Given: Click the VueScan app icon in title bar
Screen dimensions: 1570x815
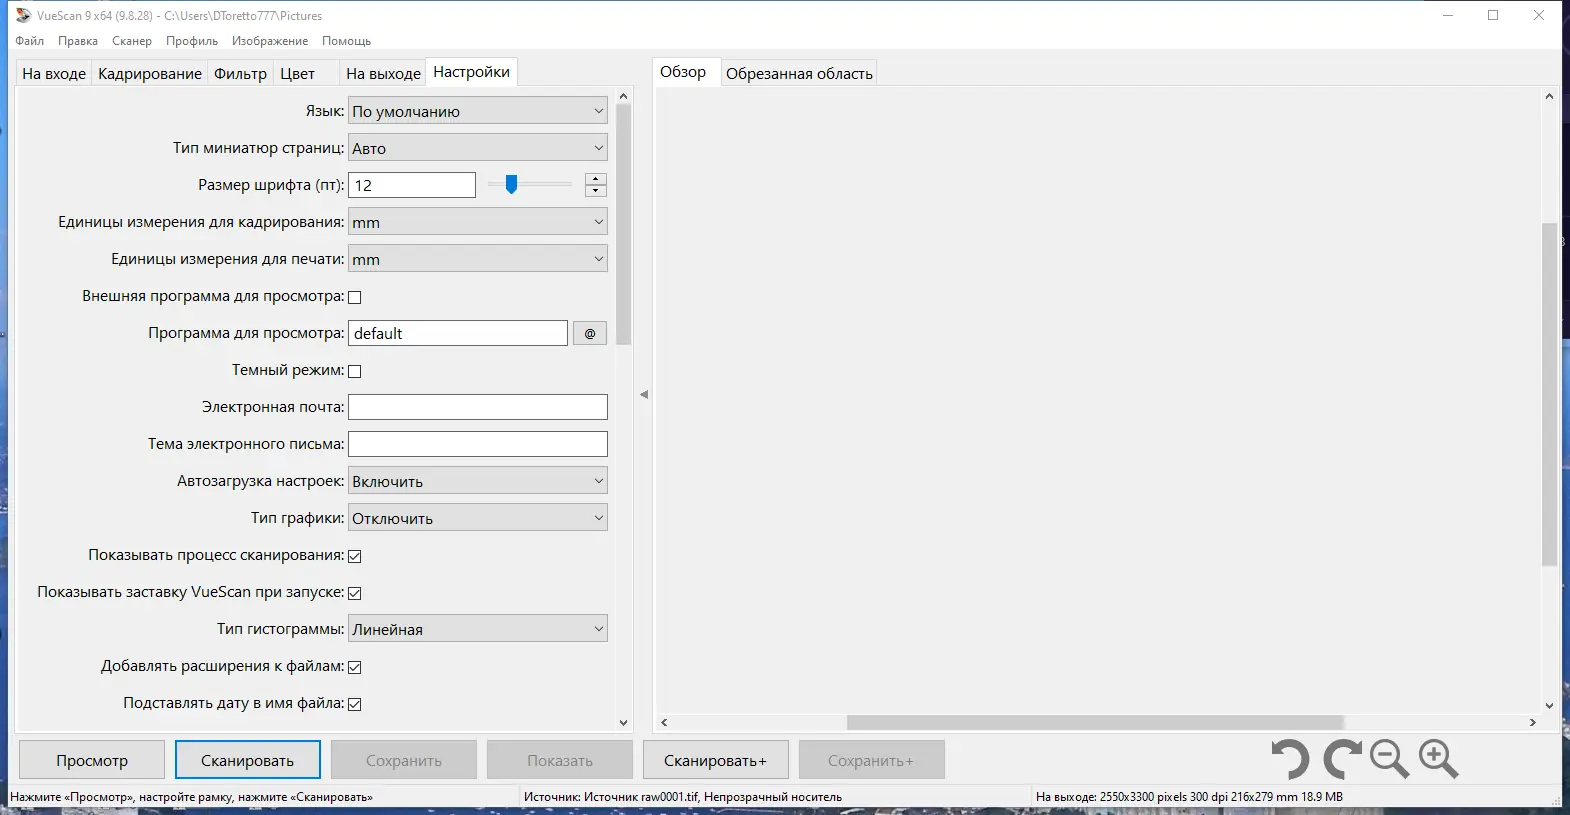Looking at the screenshot, I should tap(23, 15).
